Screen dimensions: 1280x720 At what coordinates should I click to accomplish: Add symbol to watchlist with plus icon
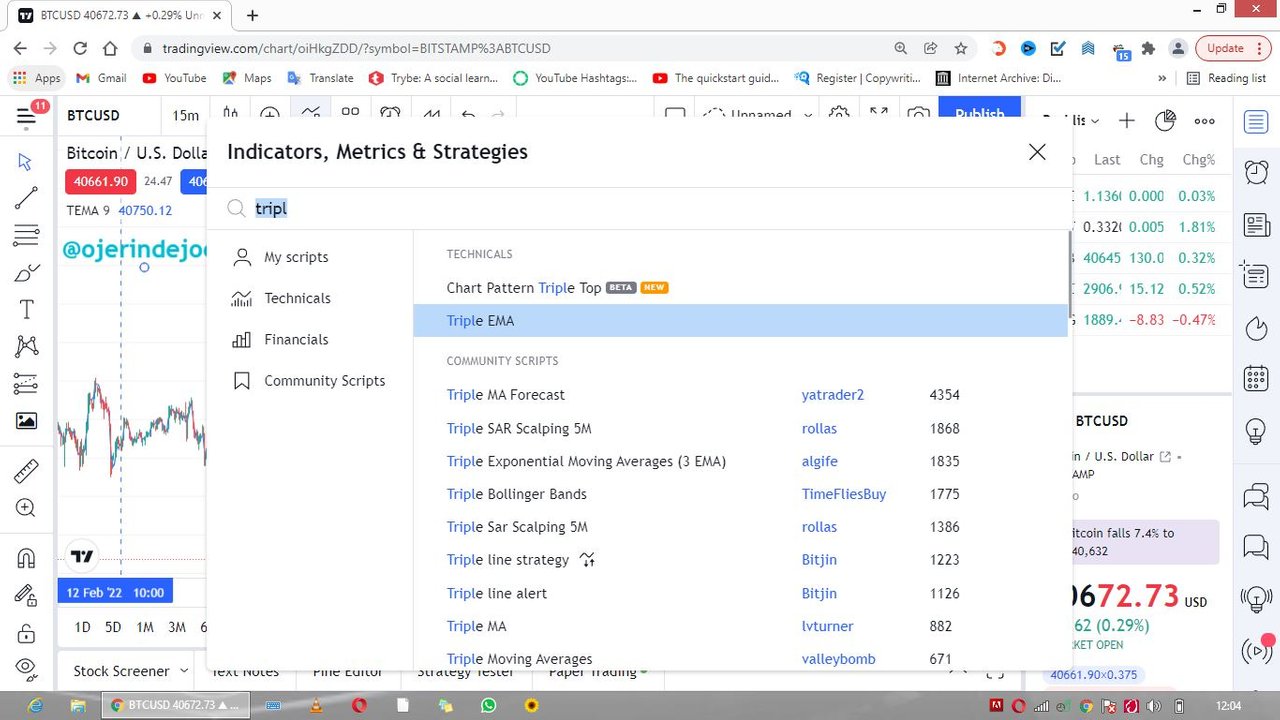point(1127,121)
